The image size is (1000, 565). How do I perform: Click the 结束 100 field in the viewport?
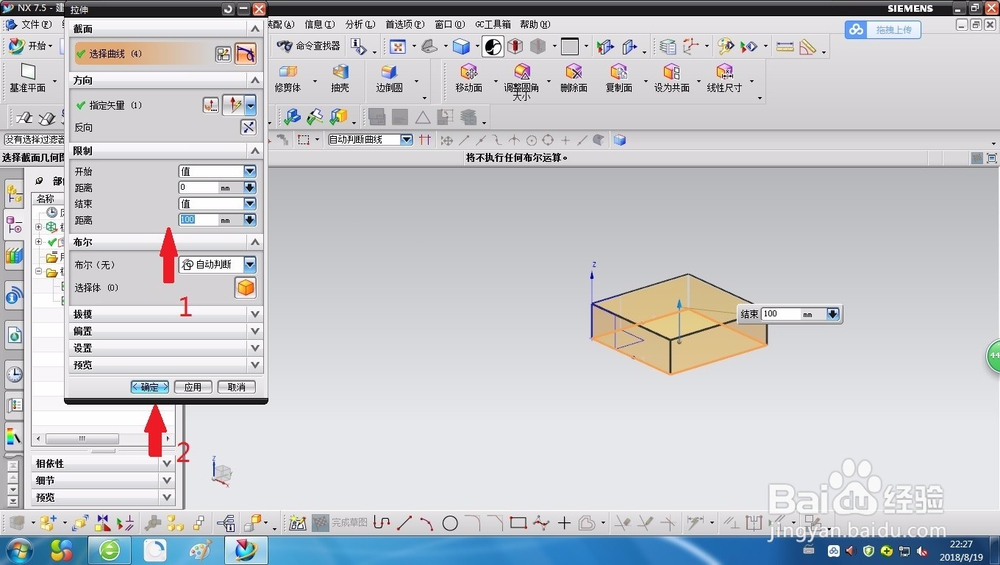click(781, 314)
